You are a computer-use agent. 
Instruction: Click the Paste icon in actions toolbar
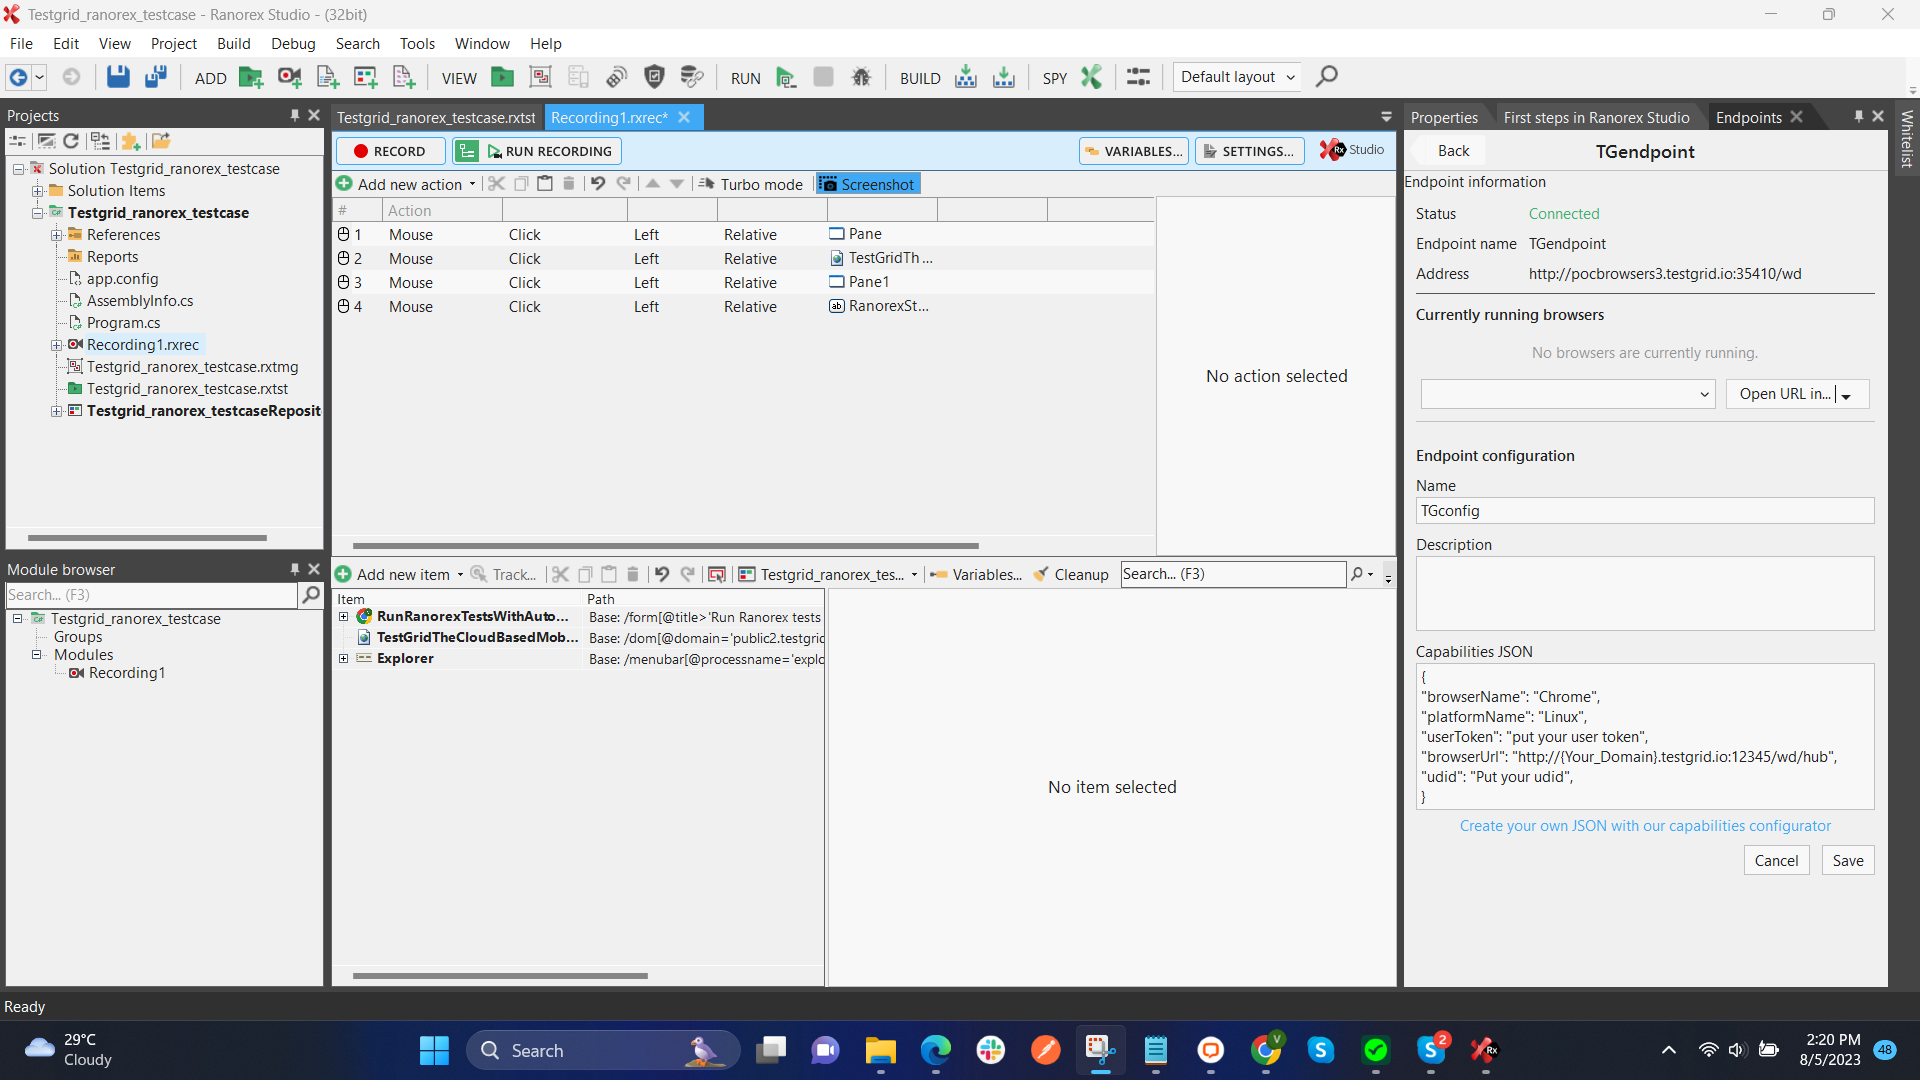[545, 183]
